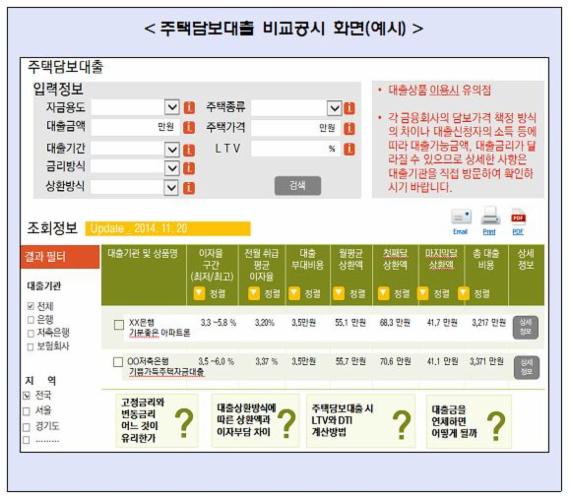Send results via the Email icon
This screenshot has height=498, width=570.
pos(461,221)
